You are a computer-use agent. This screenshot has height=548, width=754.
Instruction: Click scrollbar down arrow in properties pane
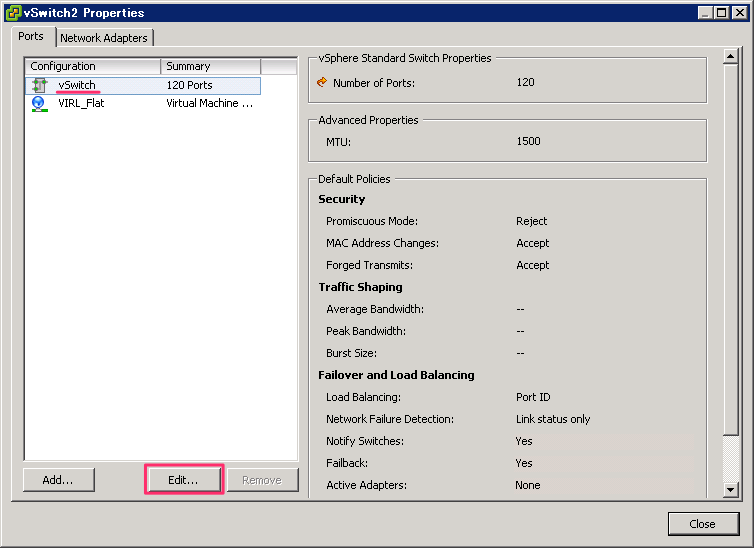coord(730,490)
